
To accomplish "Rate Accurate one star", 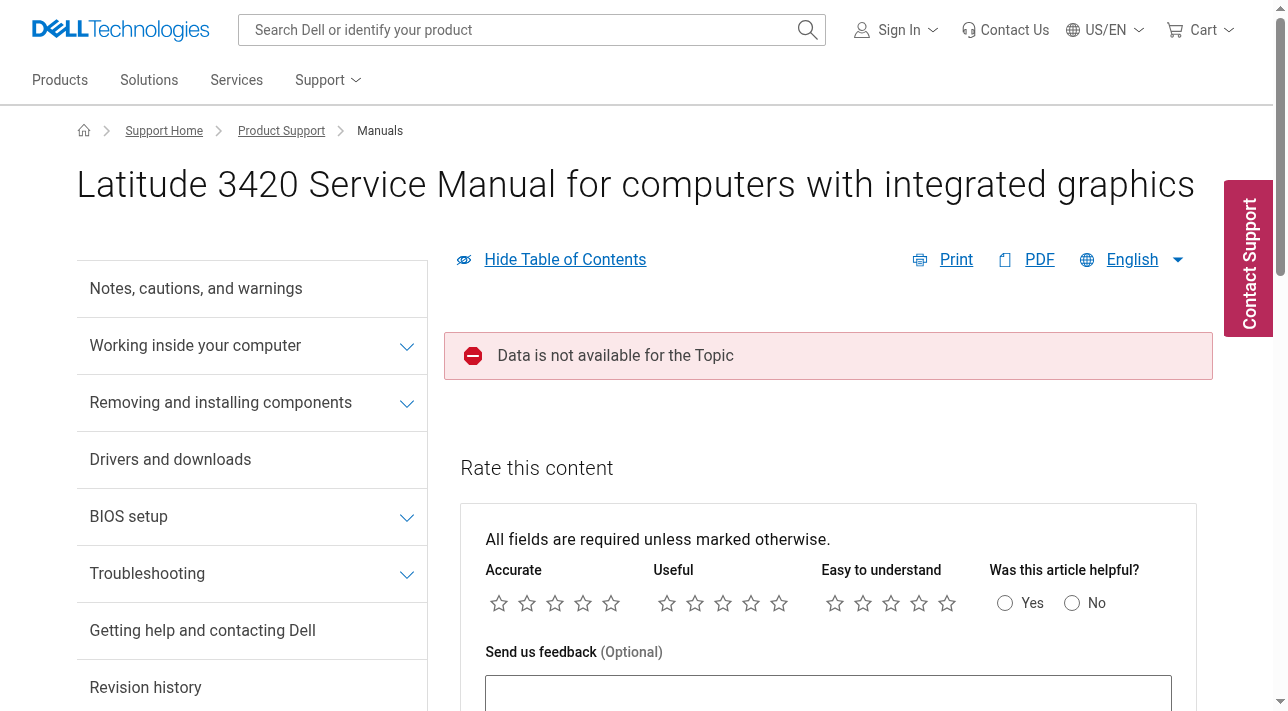I will click(499, 603).
